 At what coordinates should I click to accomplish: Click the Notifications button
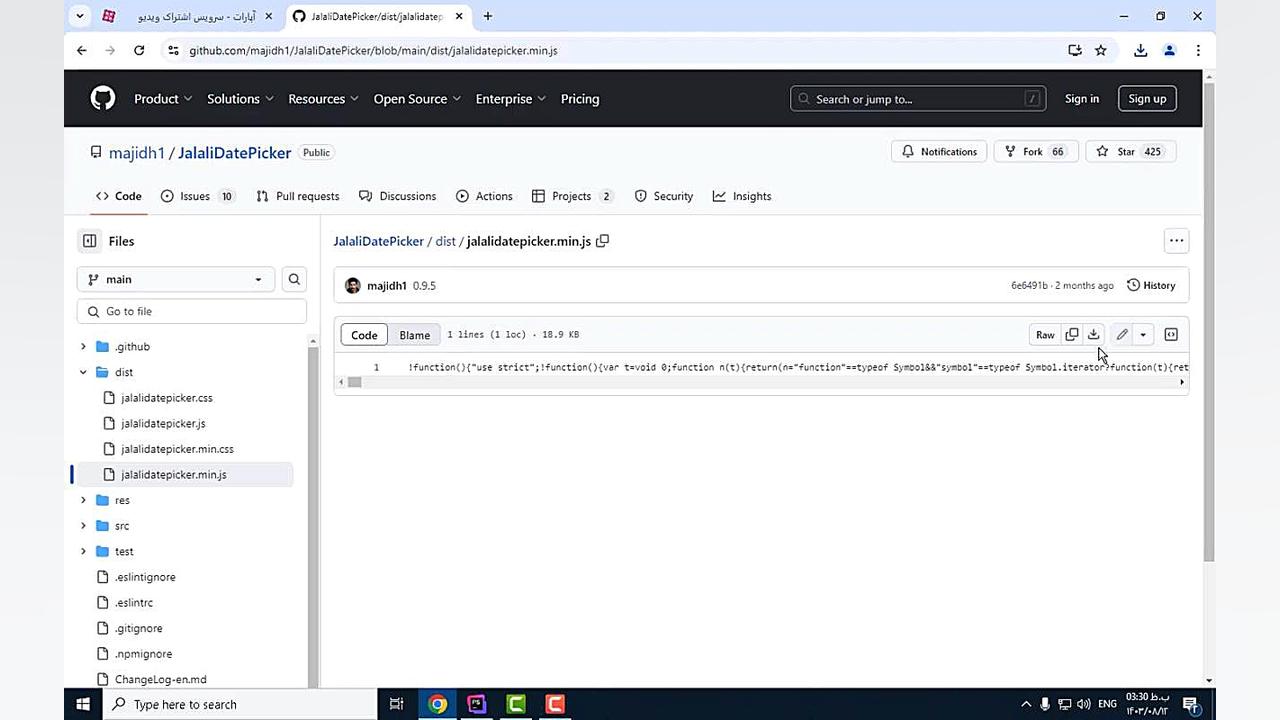(939, 152)
